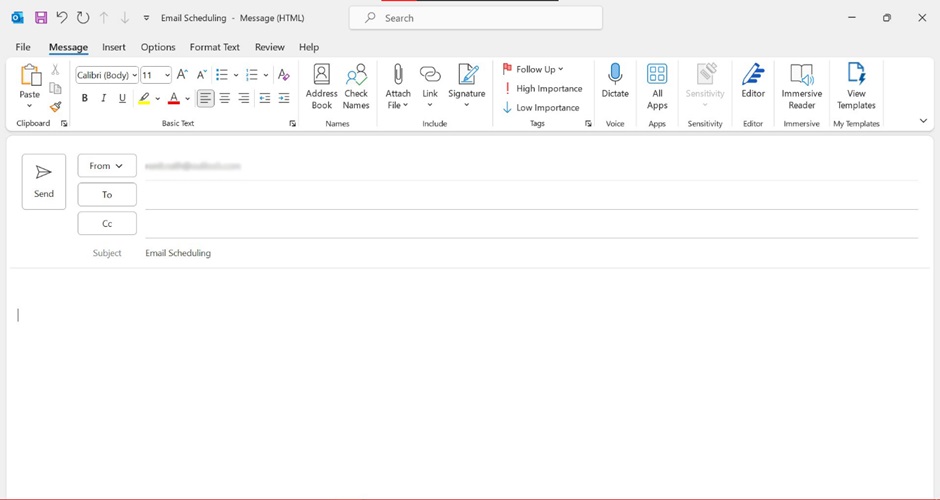Click Decrease Indent icon
Viewport: 940px width, 500px height.
coord(264,98)
